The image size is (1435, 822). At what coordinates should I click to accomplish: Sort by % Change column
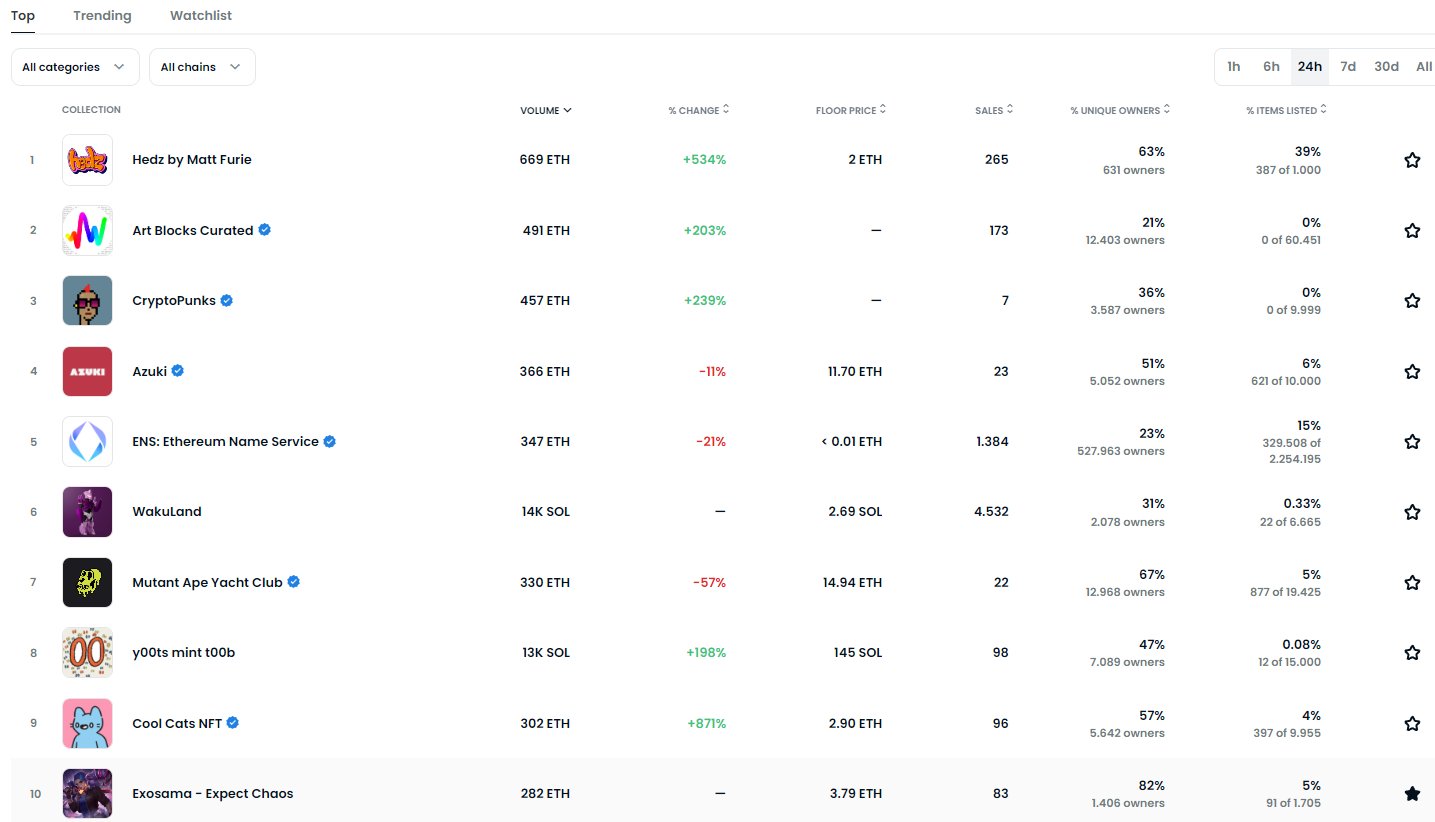[x=699, y=110]
